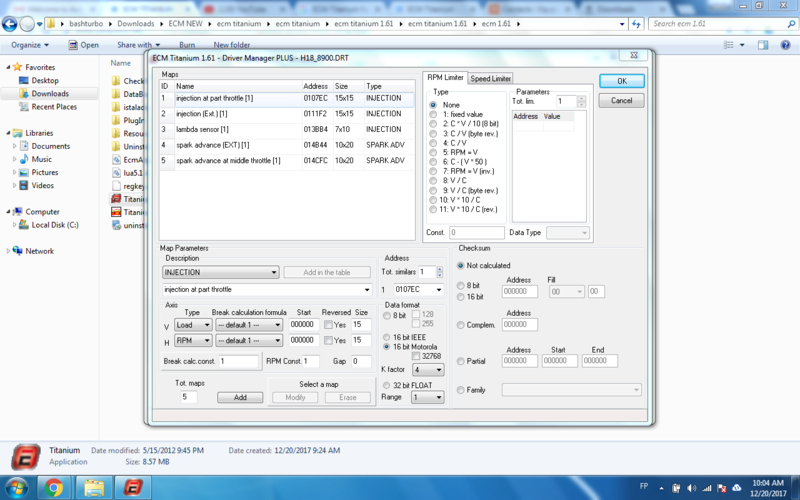
Task: Select Family checksum option
Action: [x=461, y=390]
